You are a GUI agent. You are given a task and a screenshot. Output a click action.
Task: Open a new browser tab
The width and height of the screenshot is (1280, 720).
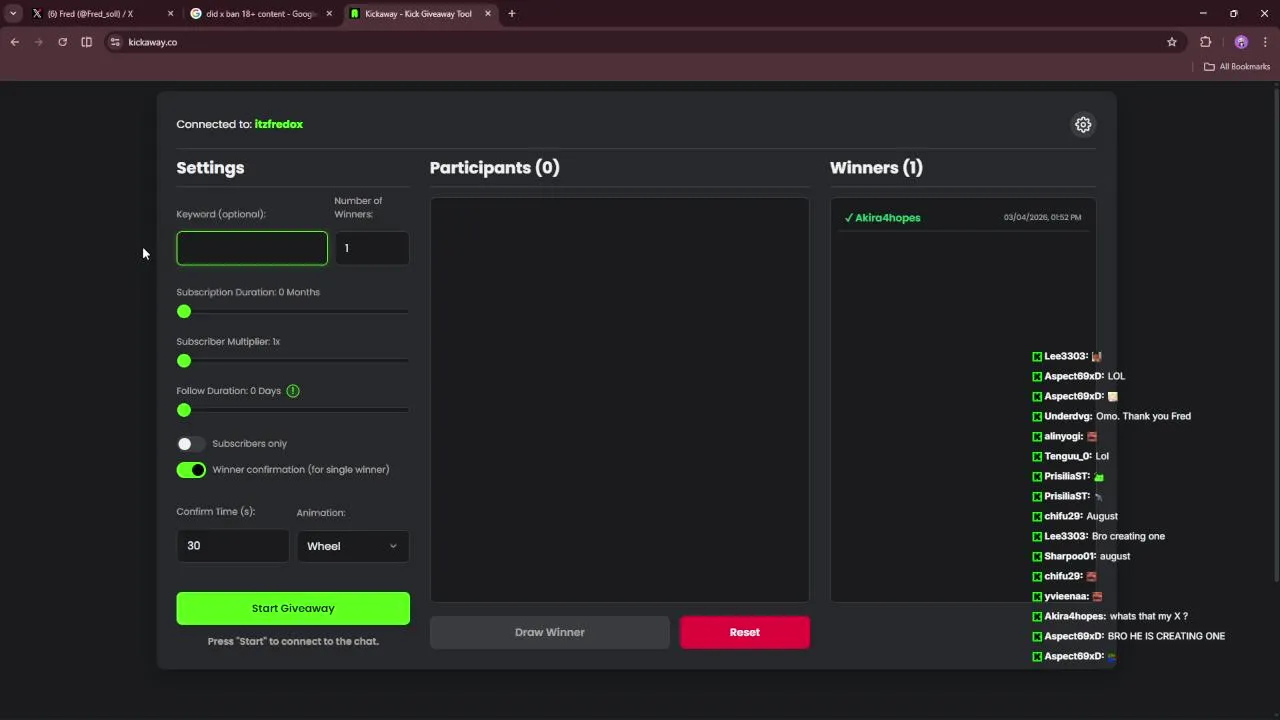point(511,14)
